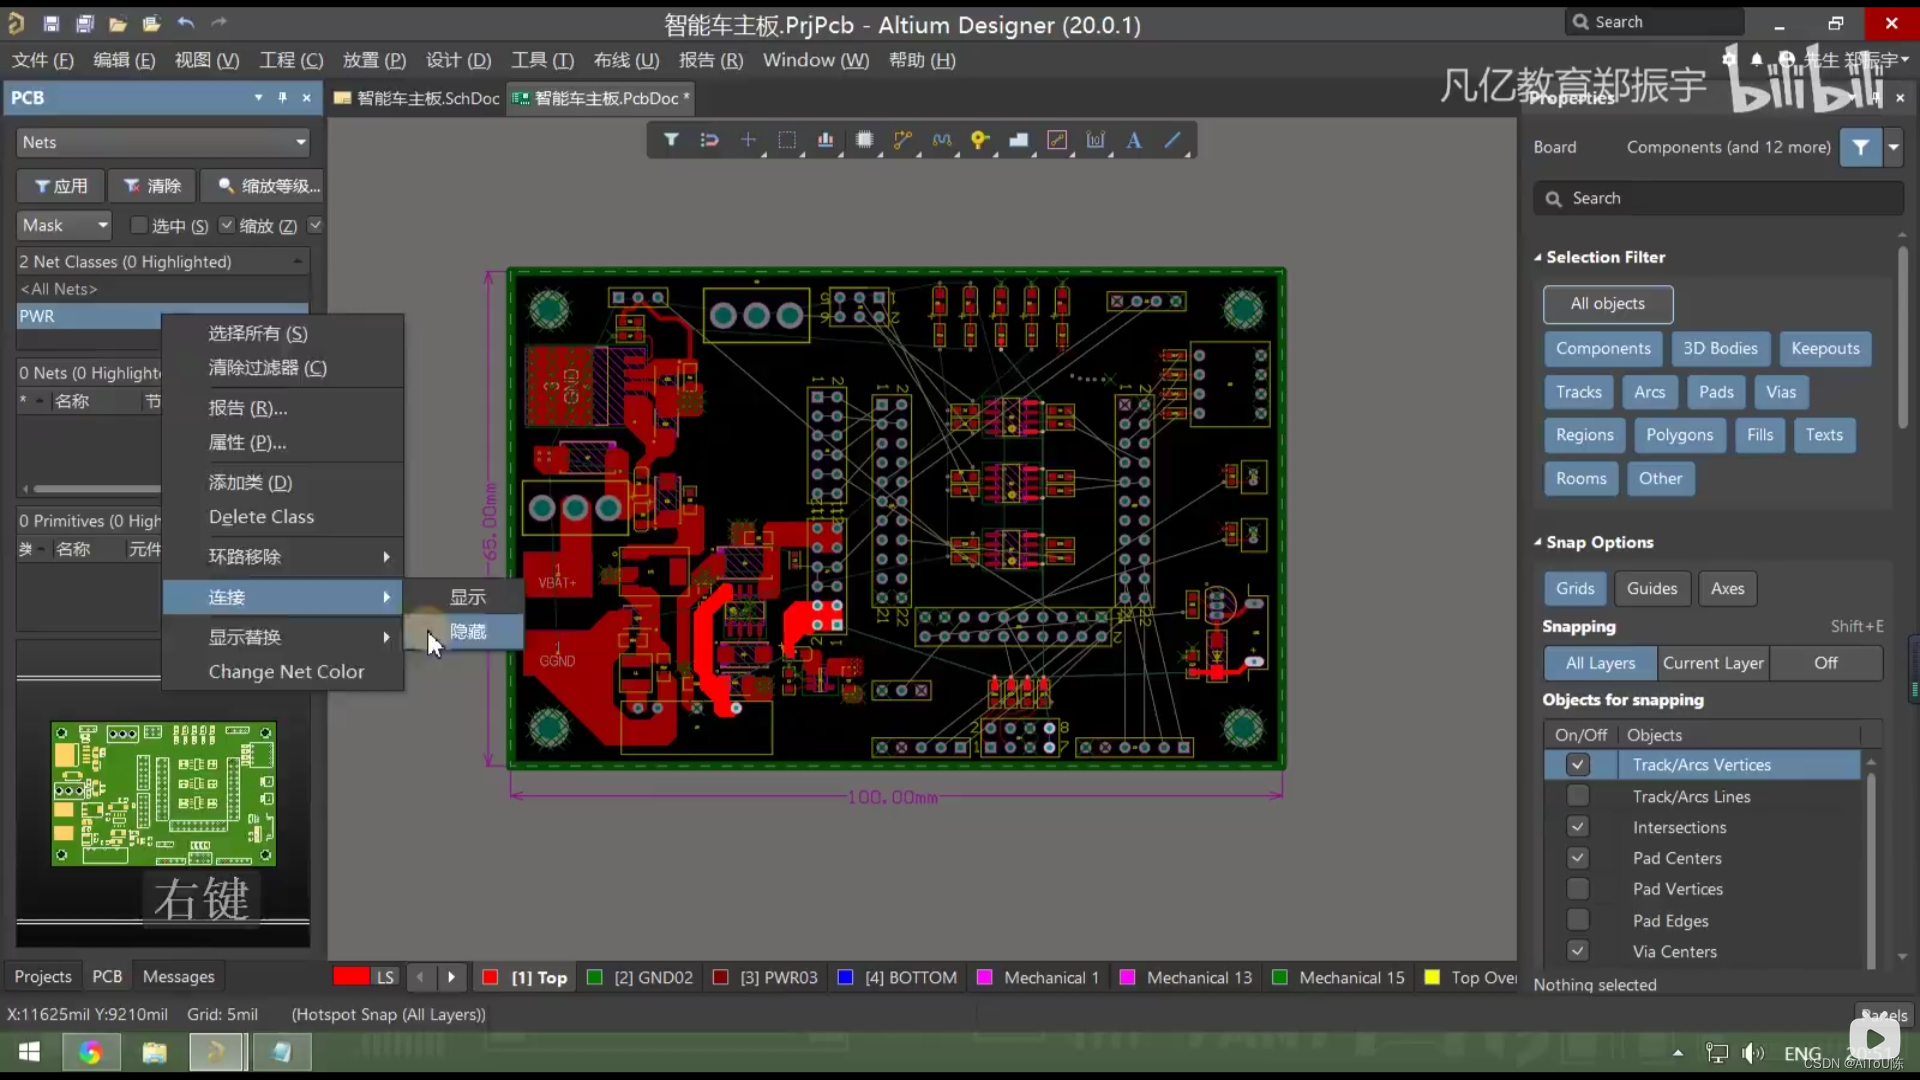Click the Place String text tool

(x=1134, y=141)
